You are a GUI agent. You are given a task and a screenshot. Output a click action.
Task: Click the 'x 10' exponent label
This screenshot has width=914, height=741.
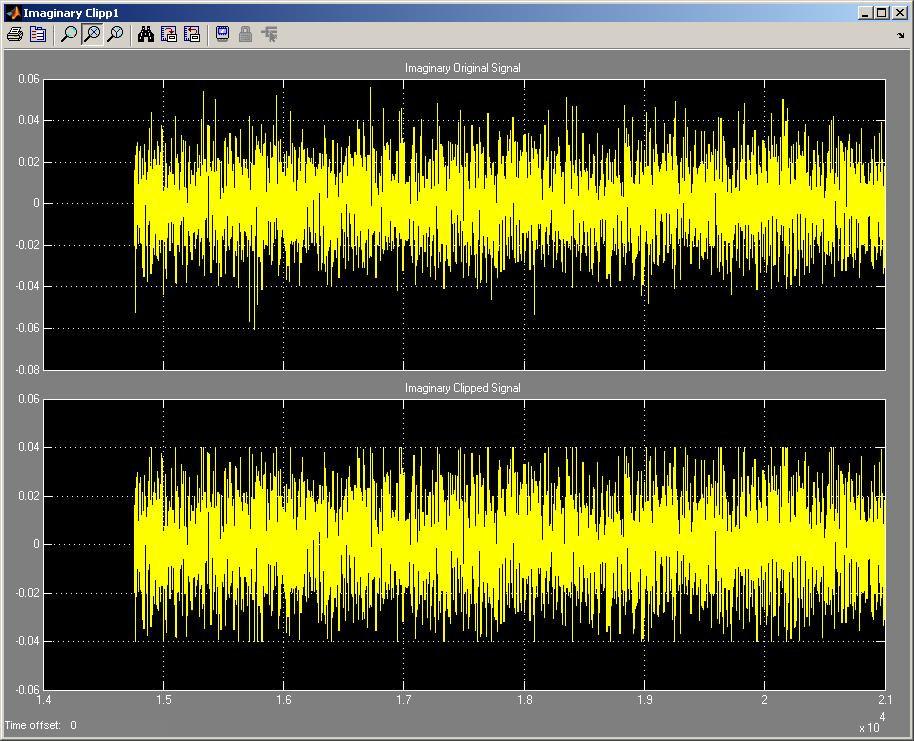[x=869, y=728]
